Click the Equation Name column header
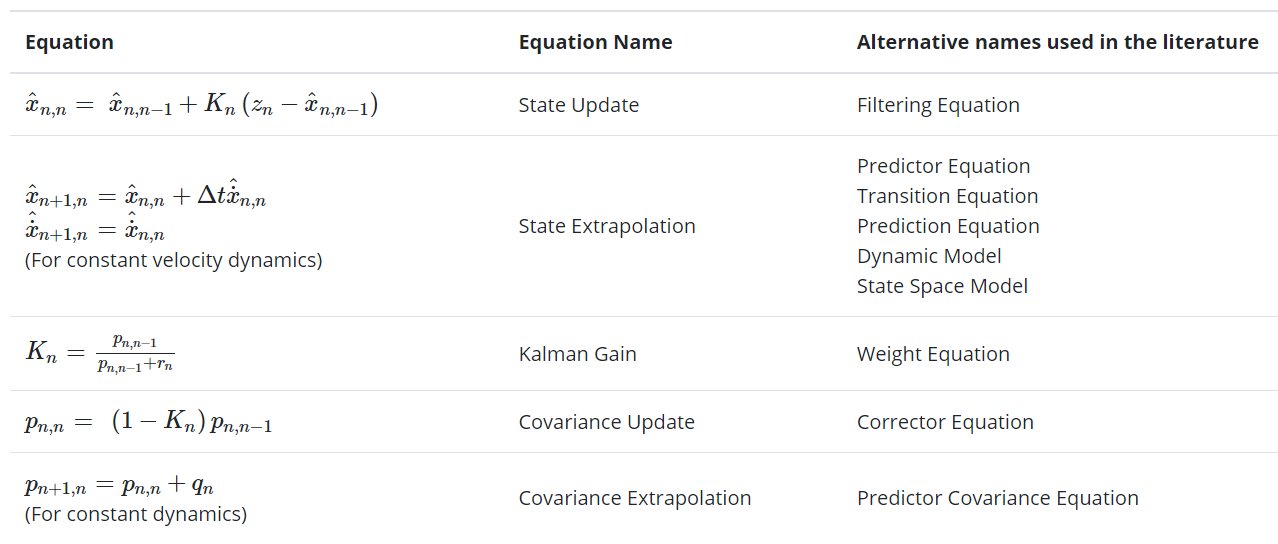 coord(595,42)
